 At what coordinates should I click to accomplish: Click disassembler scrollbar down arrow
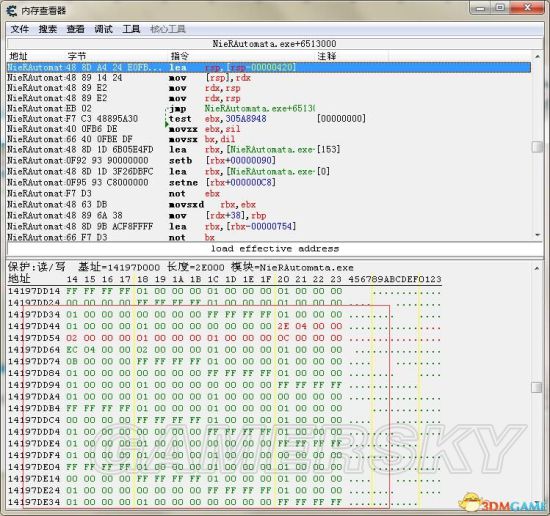click(537, 235)
